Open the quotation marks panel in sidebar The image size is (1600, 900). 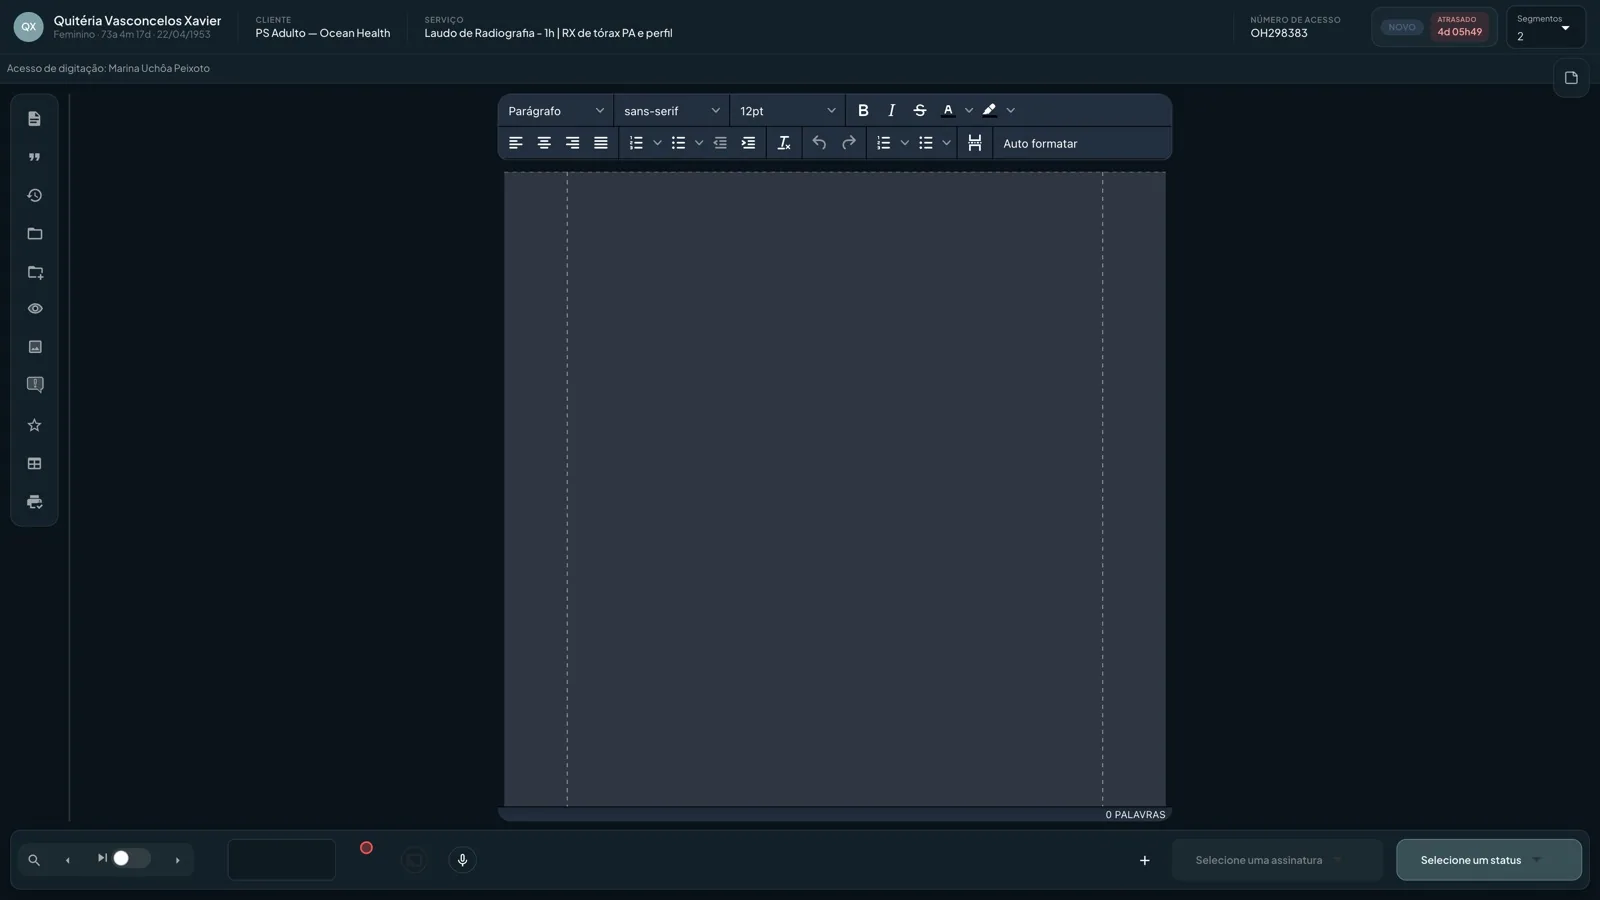[x=34, y=157]
